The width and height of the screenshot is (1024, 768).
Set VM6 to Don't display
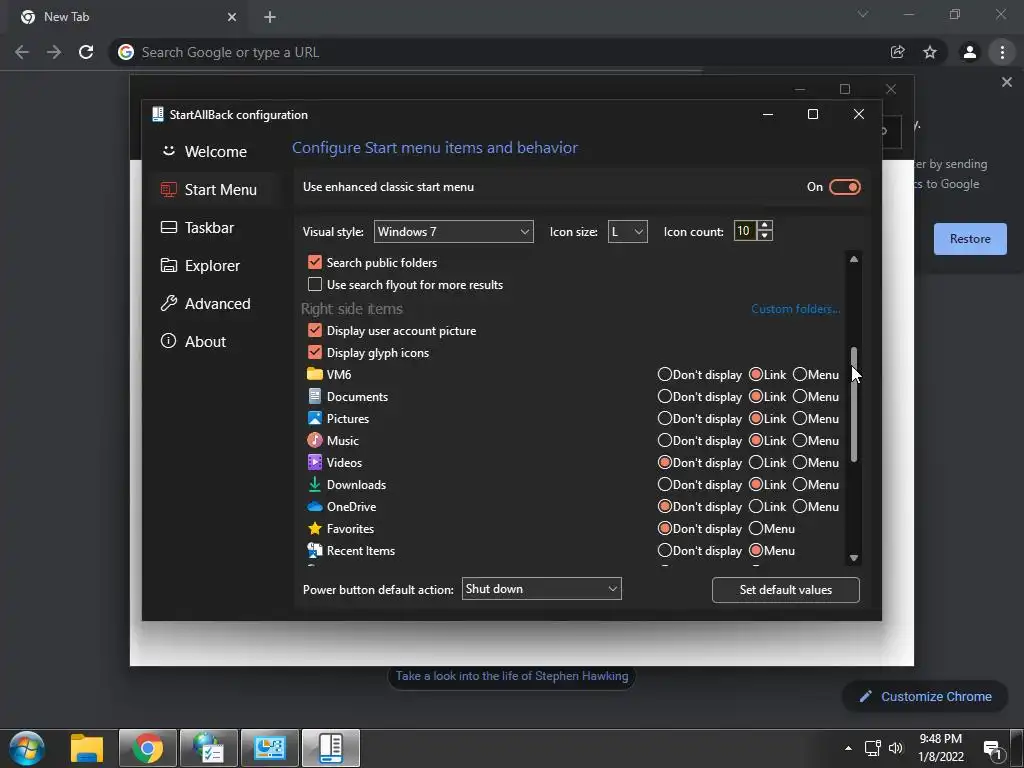point(665,374)
